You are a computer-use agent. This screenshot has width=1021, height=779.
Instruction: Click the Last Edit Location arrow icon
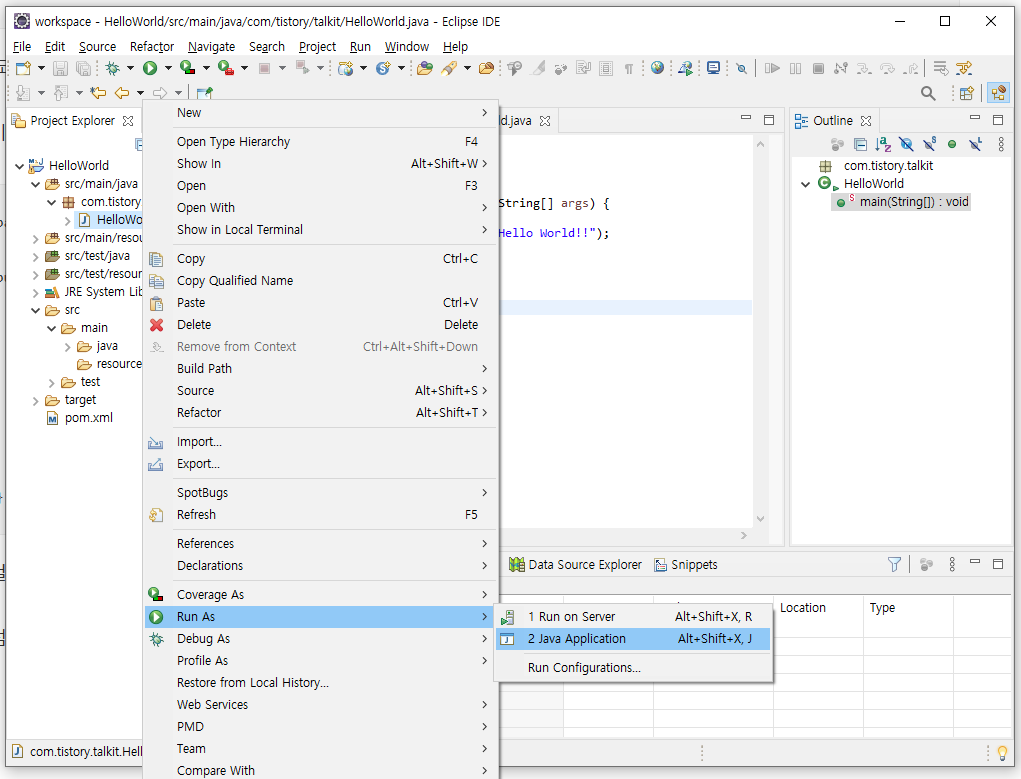pyautogui.click(x=98, y=93)
